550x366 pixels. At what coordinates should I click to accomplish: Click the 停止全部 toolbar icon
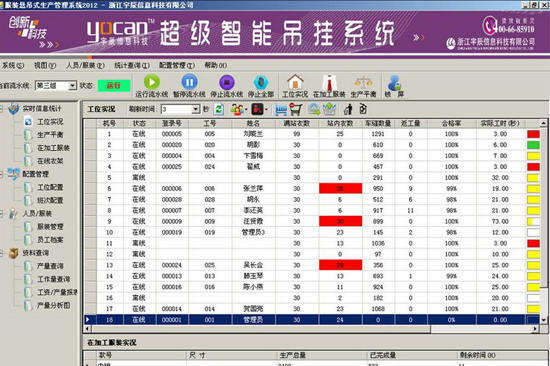pyautogui.click(x=261, y=82)
